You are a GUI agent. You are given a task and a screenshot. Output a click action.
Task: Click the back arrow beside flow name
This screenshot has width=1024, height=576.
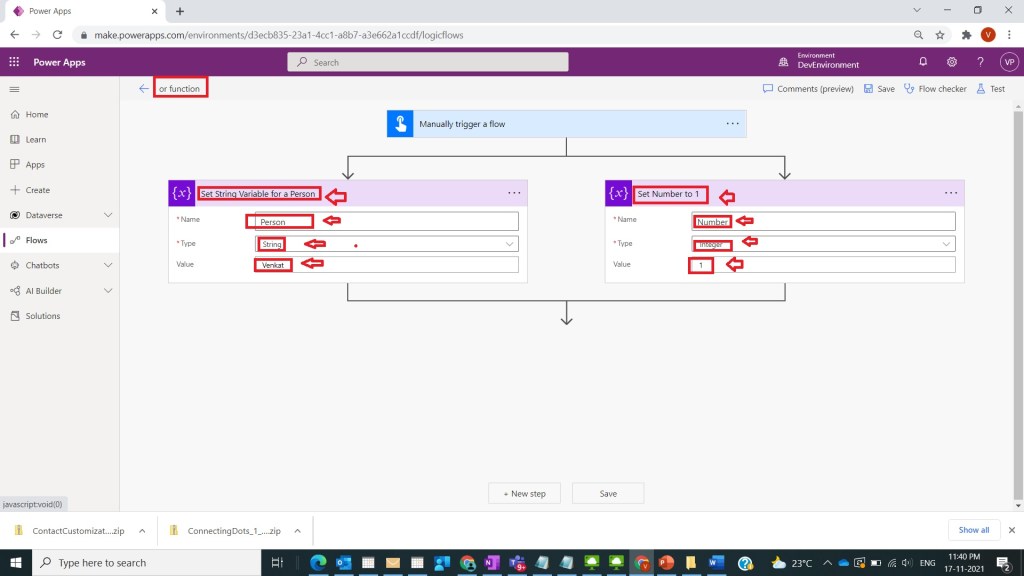pos(143,89)
